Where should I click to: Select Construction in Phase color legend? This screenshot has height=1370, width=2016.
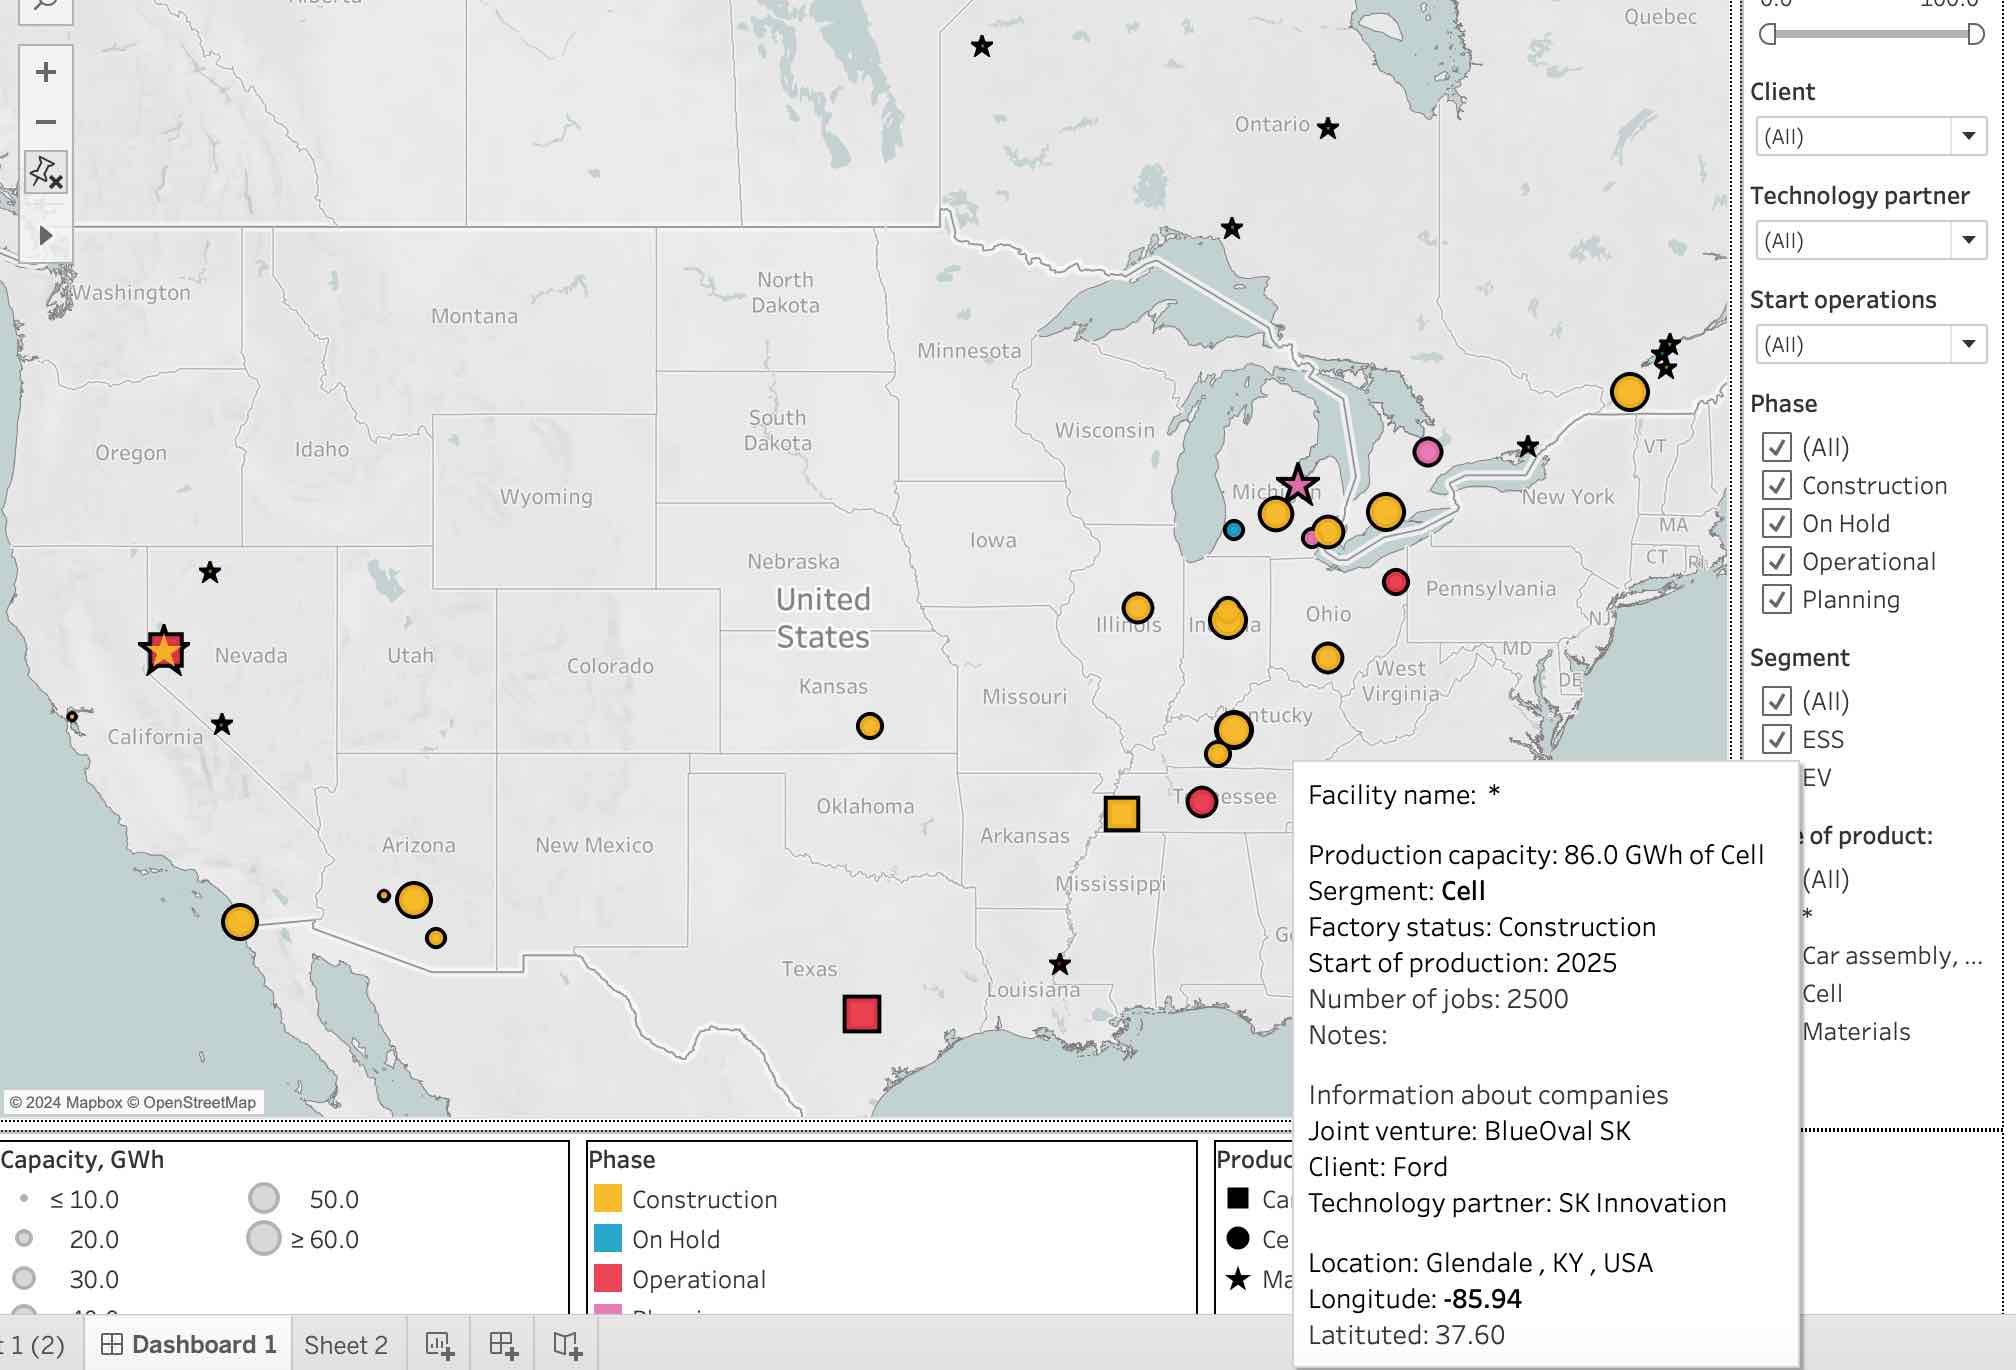coord(685,1199)
